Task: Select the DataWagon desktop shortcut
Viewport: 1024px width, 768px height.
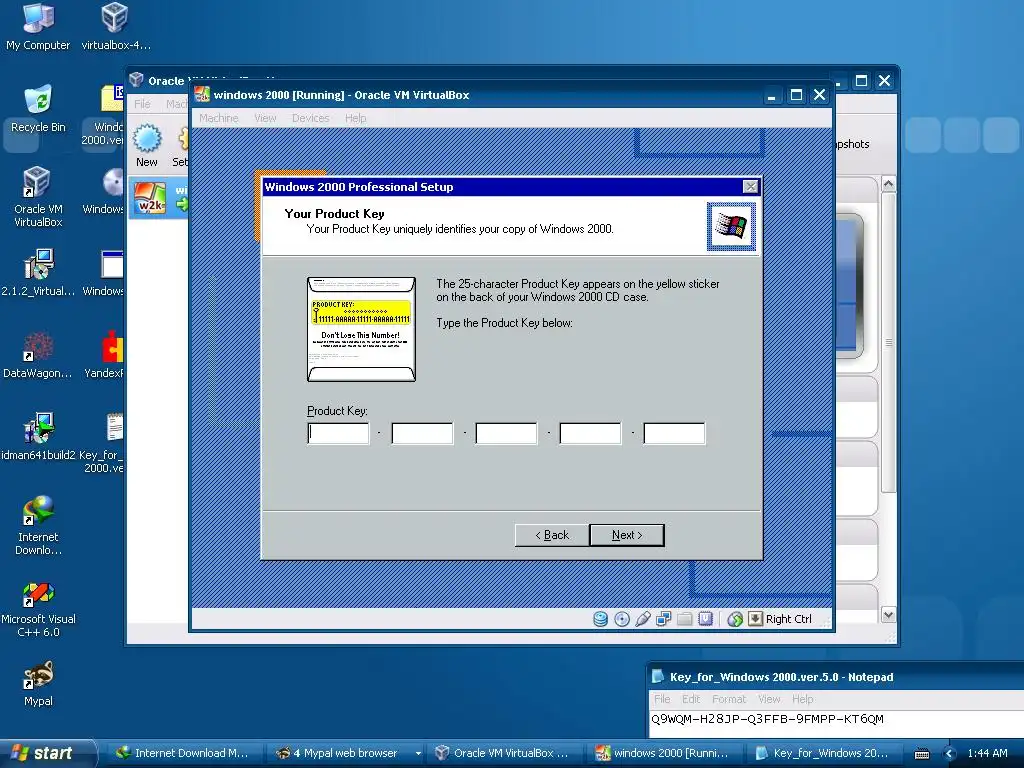Action: point(38,355)
